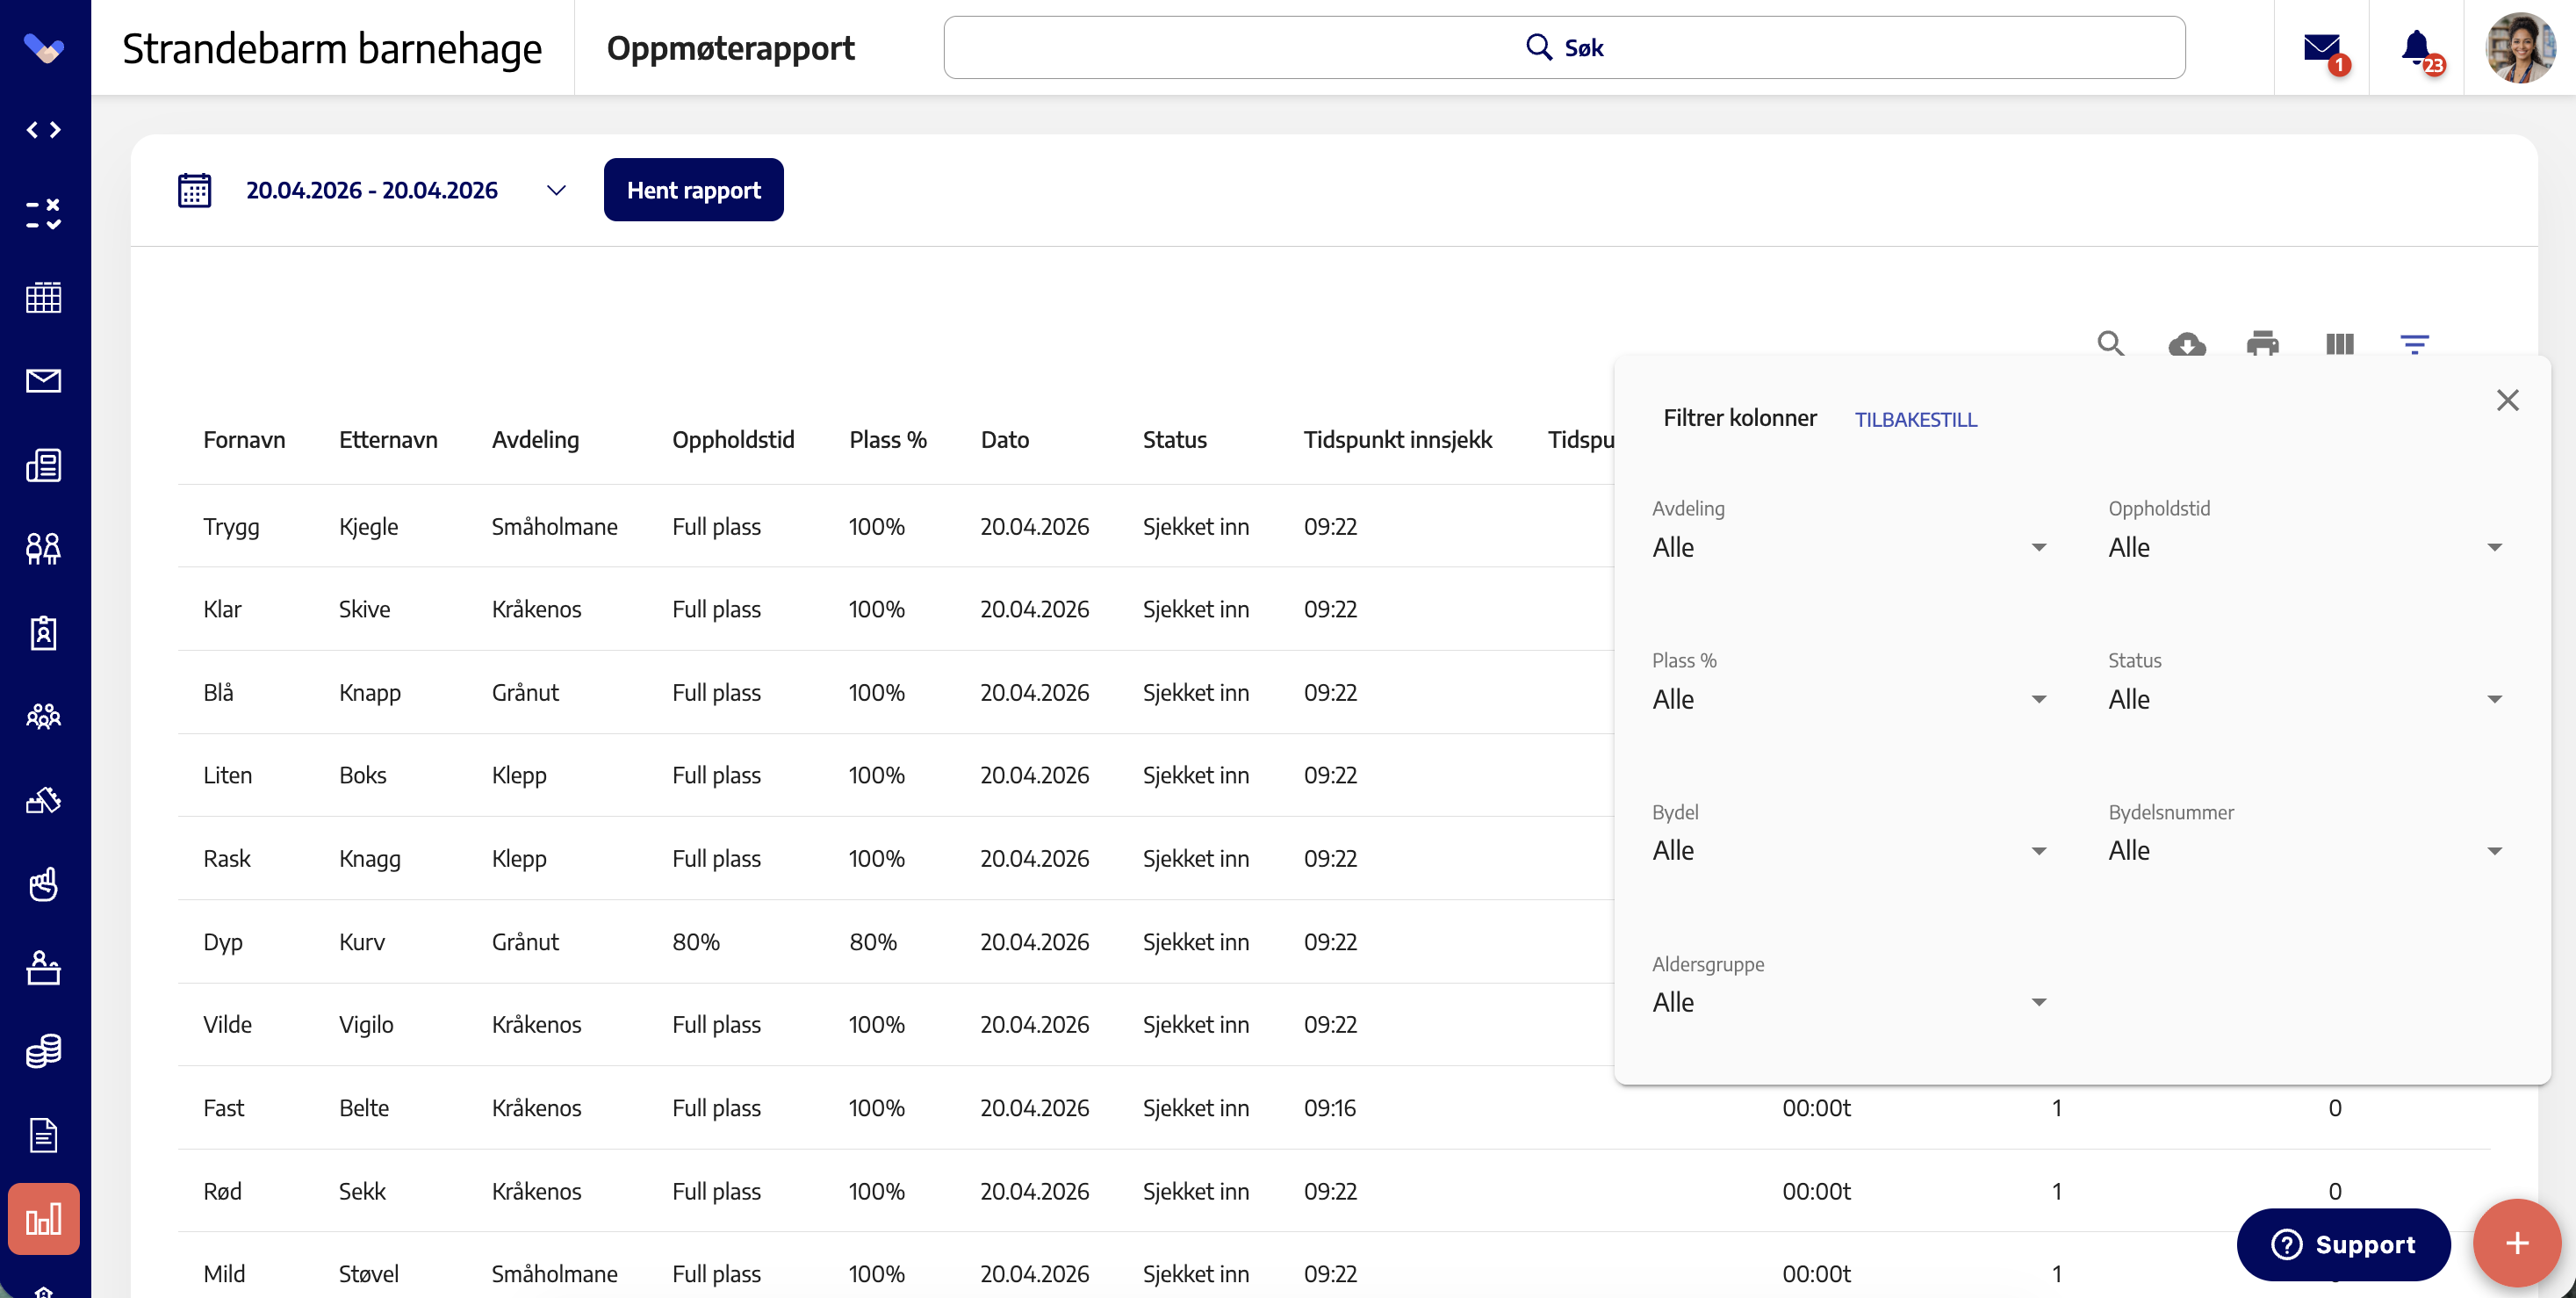
Task: Open the view columns icon
Action: pos(2339,344)
